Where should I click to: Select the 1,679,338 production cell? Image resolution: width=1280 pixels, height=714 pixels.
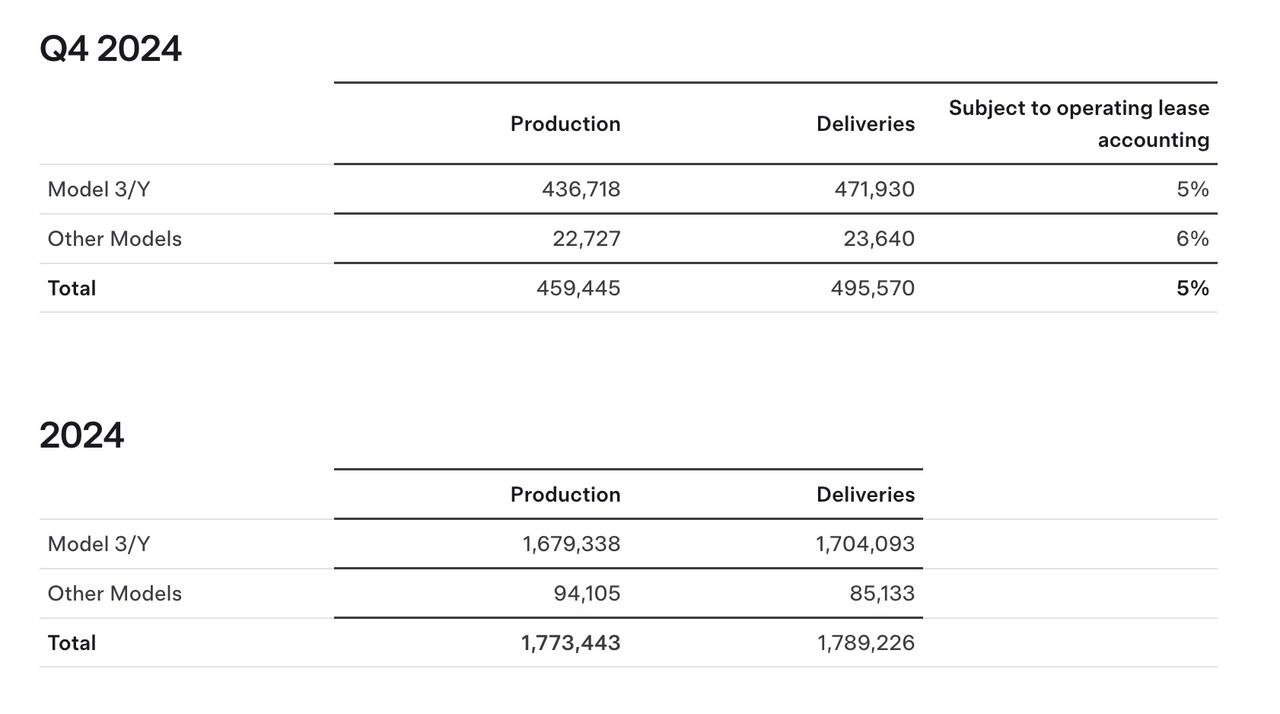(571, 544)
